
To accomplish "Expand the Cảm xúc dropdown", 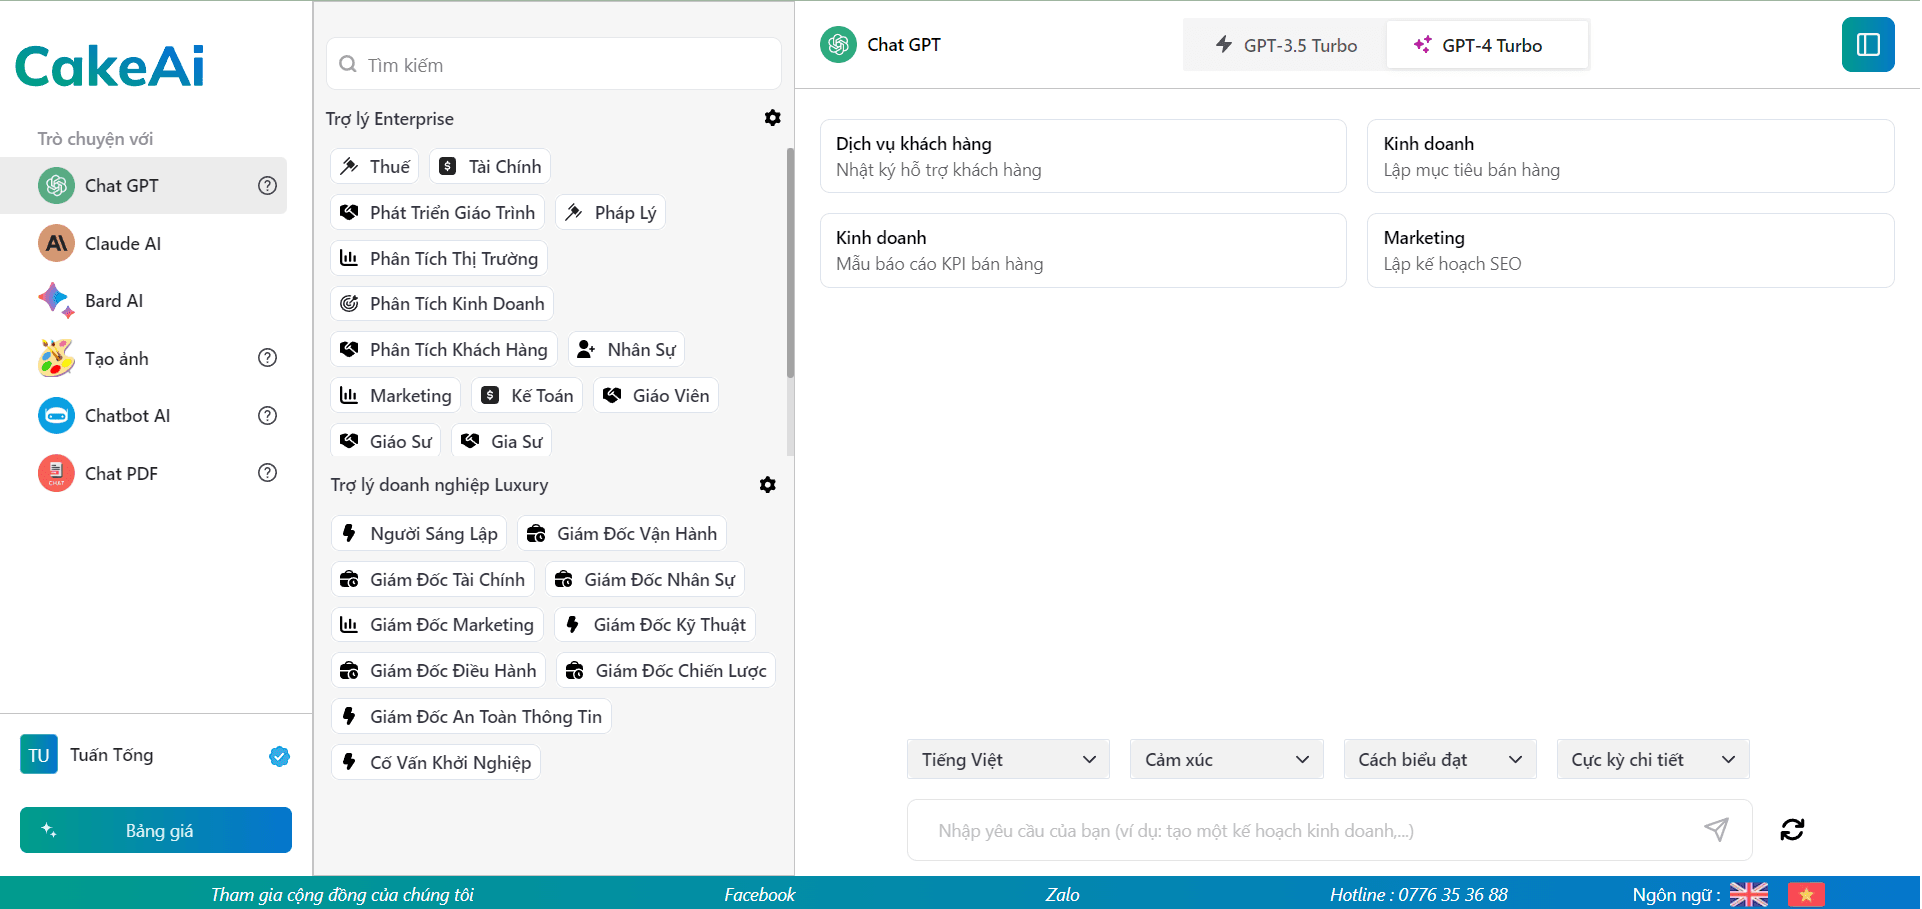I will pos(1226,760).
